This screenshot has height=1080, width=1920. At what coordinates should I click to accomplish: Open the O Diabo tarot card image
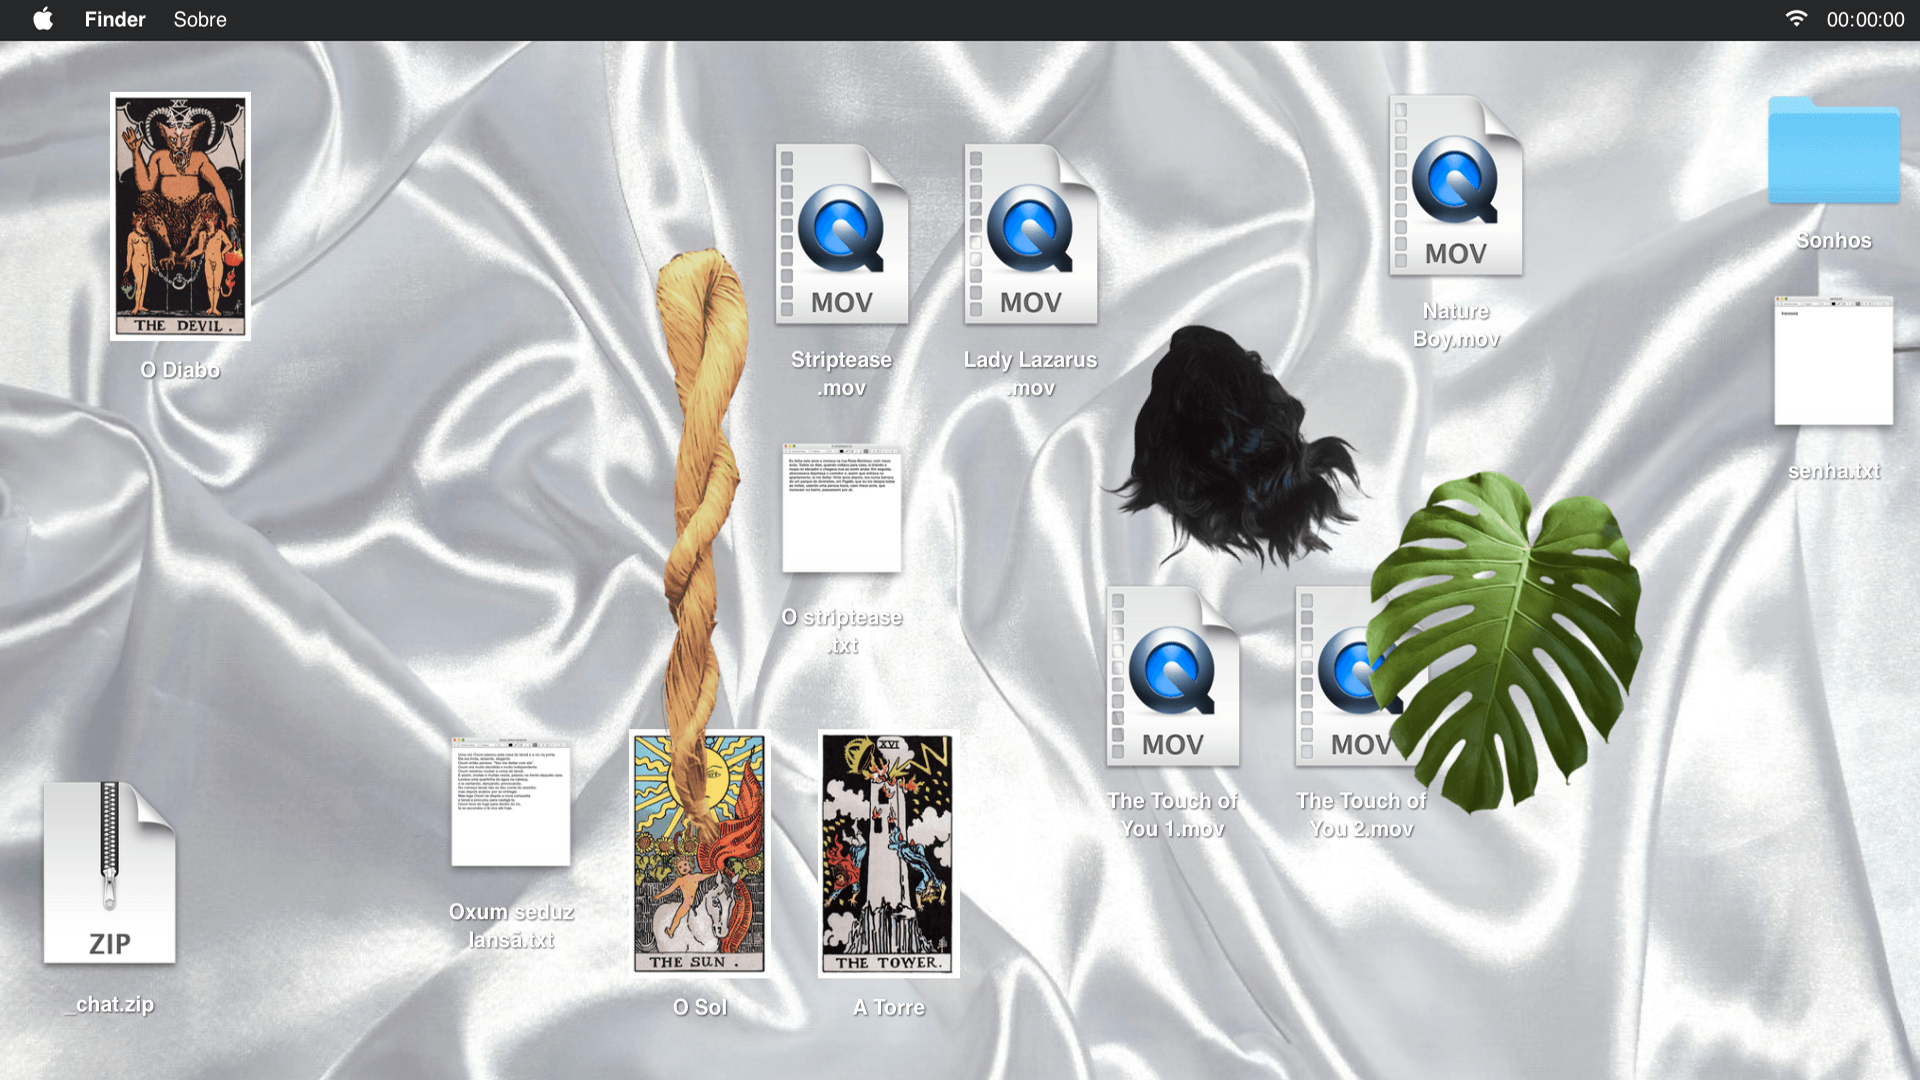click(x=180, y=217)
